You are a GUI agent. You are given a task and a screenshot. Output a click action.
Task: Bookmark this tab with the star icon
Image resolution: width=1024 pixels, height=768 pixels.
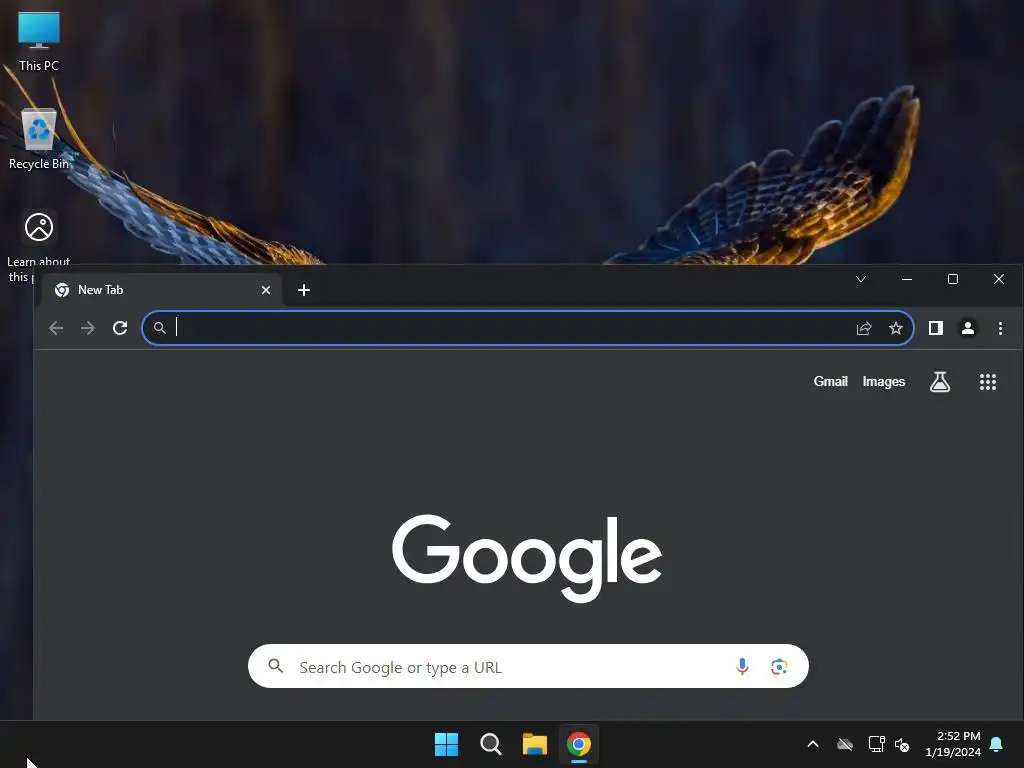[896, 328]
